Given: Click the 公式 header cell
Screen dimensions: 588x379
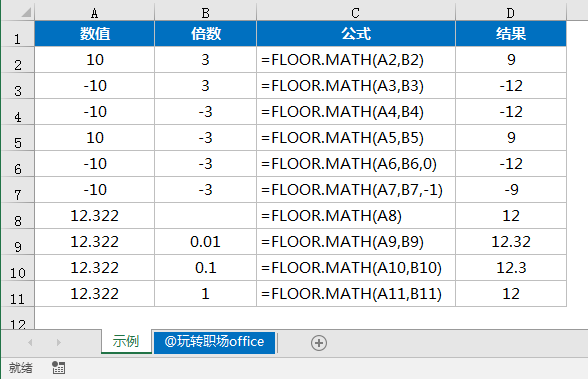Looking at the screenshot, I should (x=356, y=34).
